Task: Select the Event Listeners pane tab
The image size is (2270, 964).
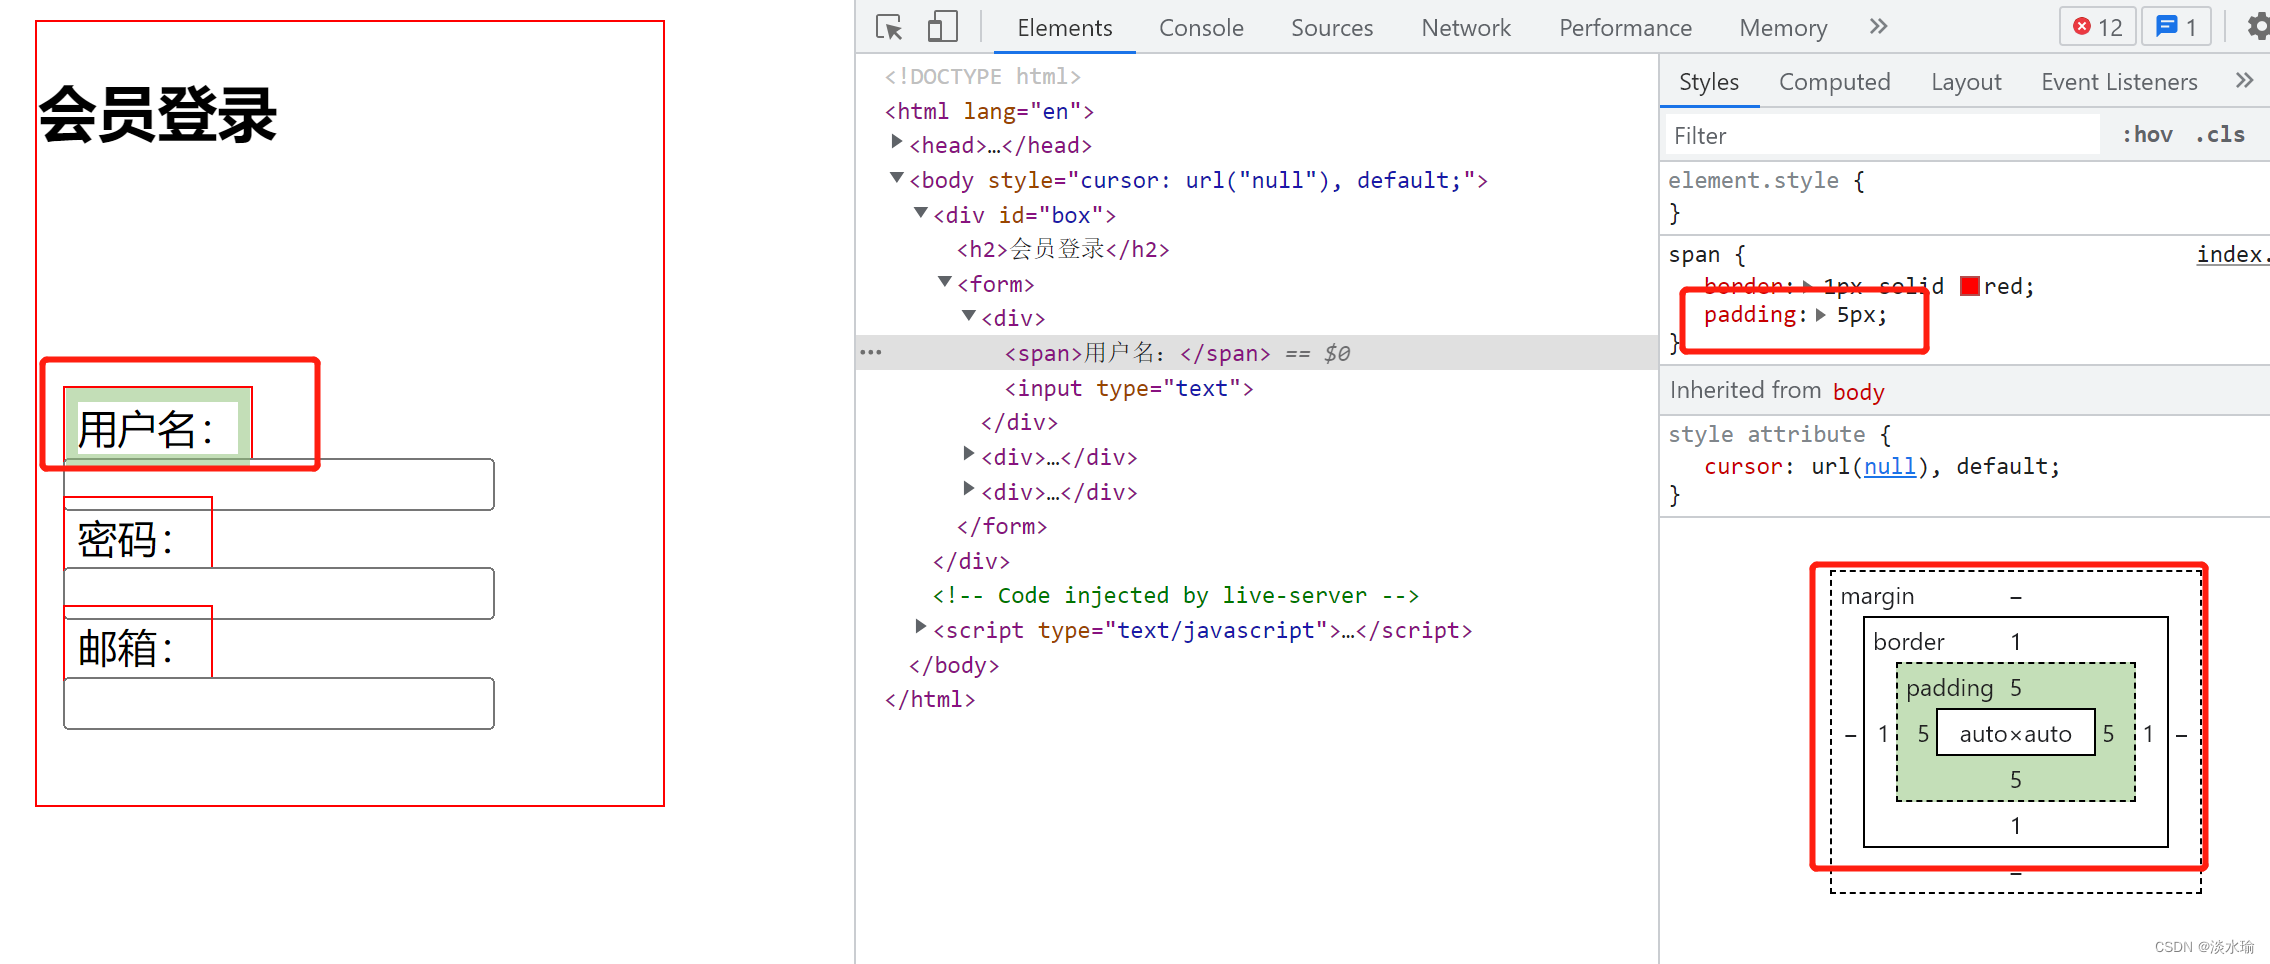Action: coord(2119,82)
